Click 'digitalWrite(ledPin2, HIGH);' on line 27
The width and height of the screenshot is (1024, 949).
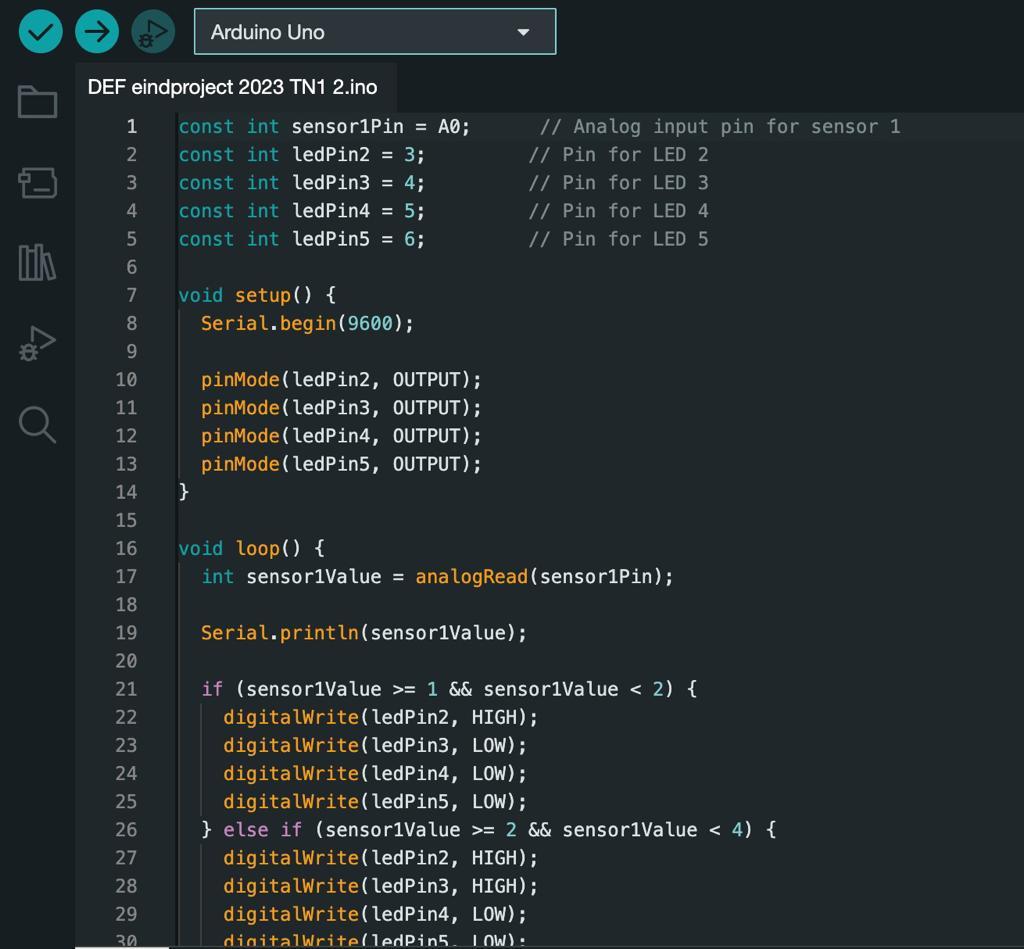380,858
